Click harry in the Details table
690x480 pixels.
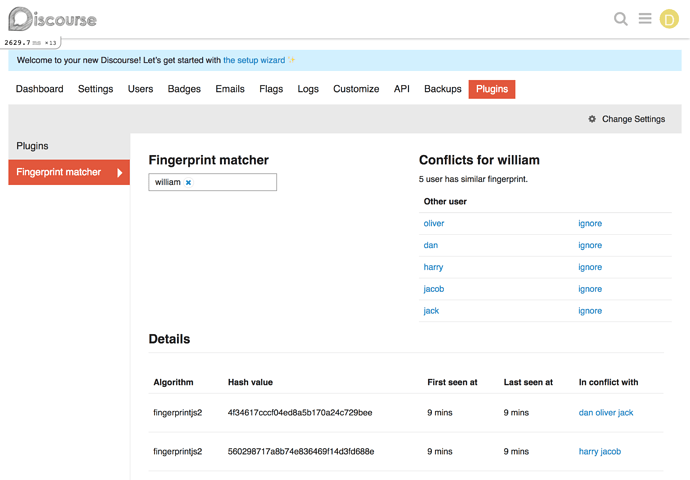tap(588, 451)
